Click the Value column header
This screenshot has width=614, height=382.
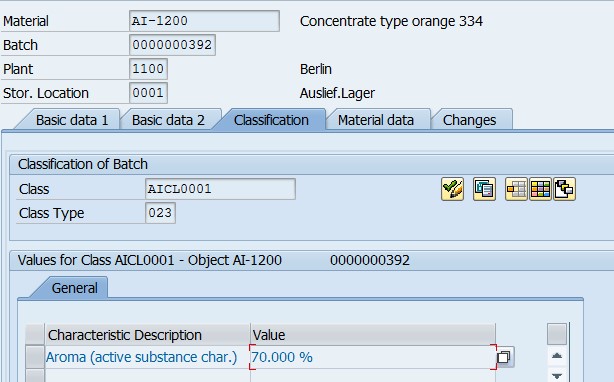(x=373, y=335)
